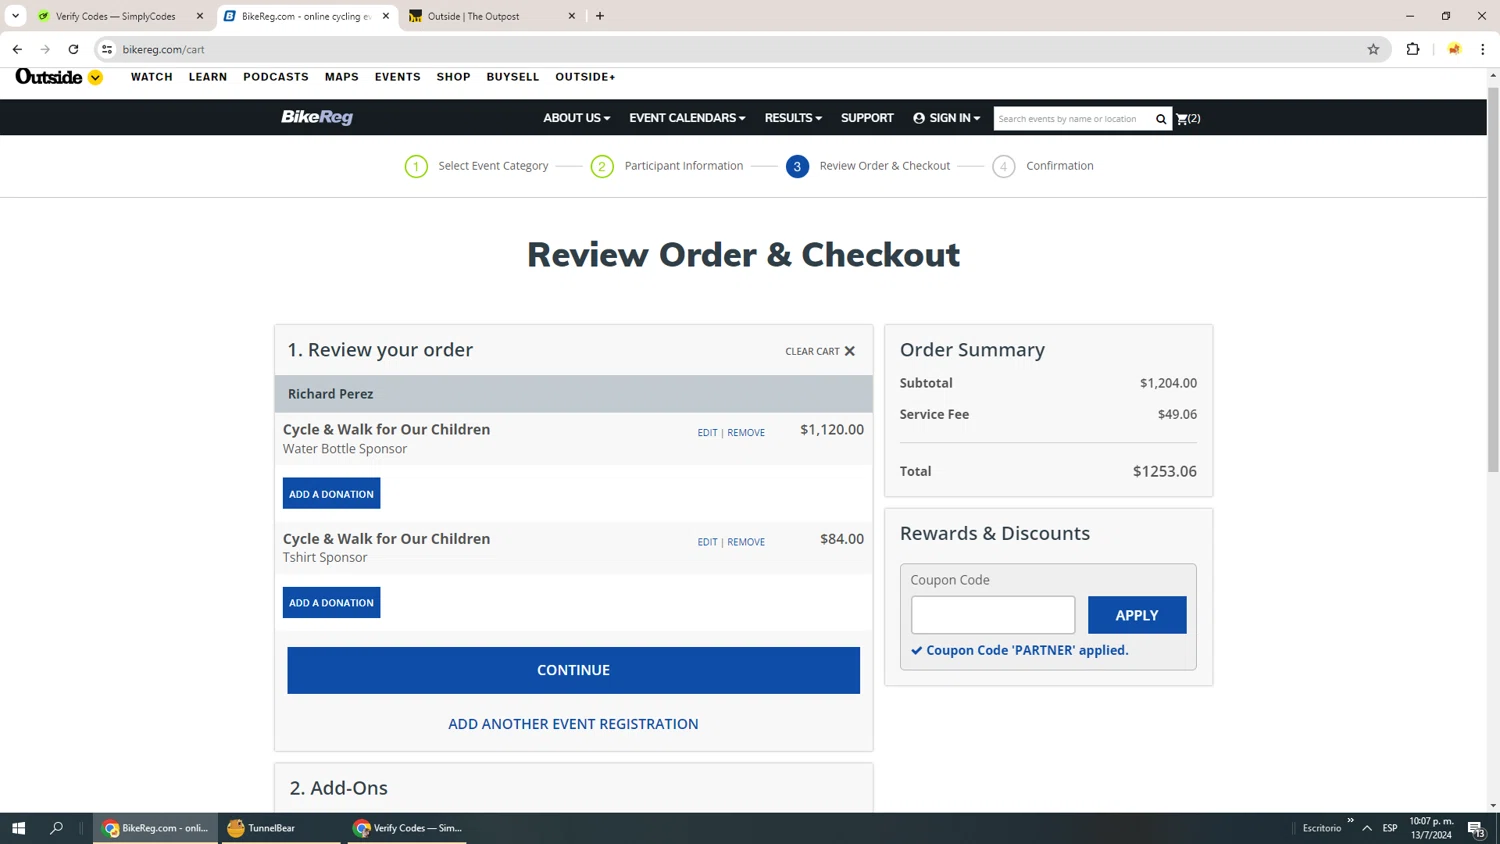Expand the Results menu
1500x844 pixels.
pos(793,118)
